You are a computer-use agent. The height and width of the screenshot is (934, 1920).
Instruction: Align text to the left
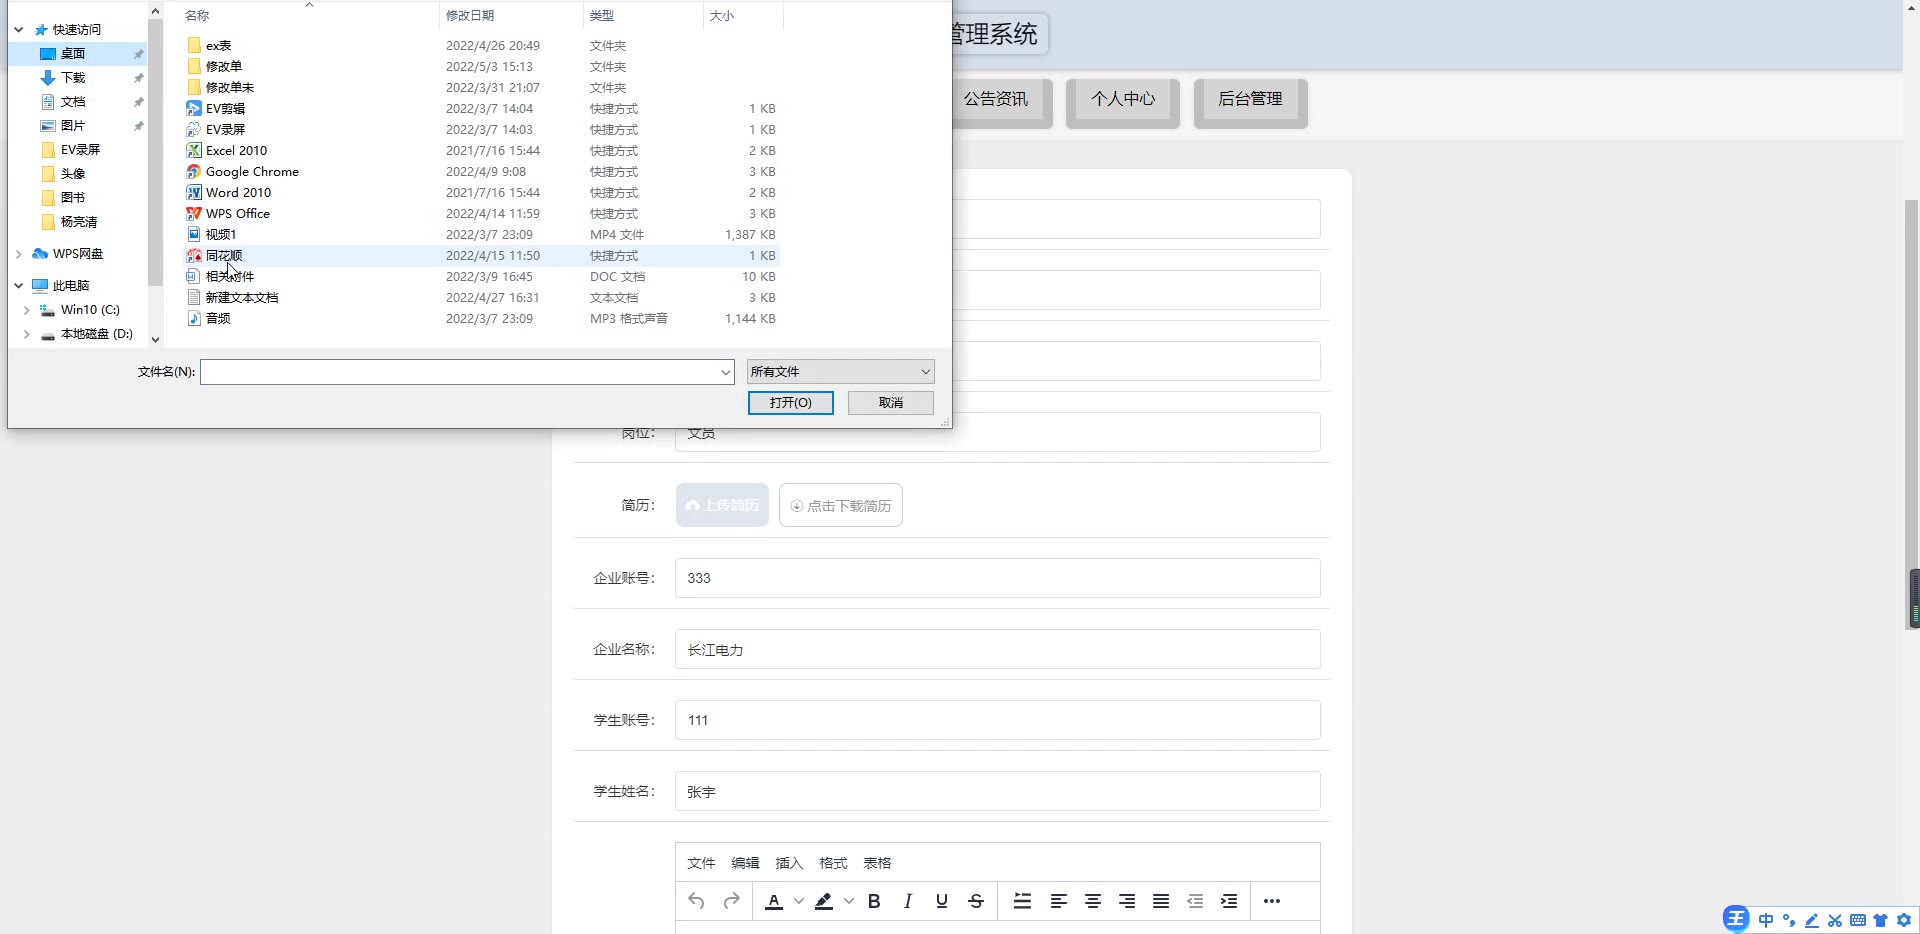[x=1058, y=901]
